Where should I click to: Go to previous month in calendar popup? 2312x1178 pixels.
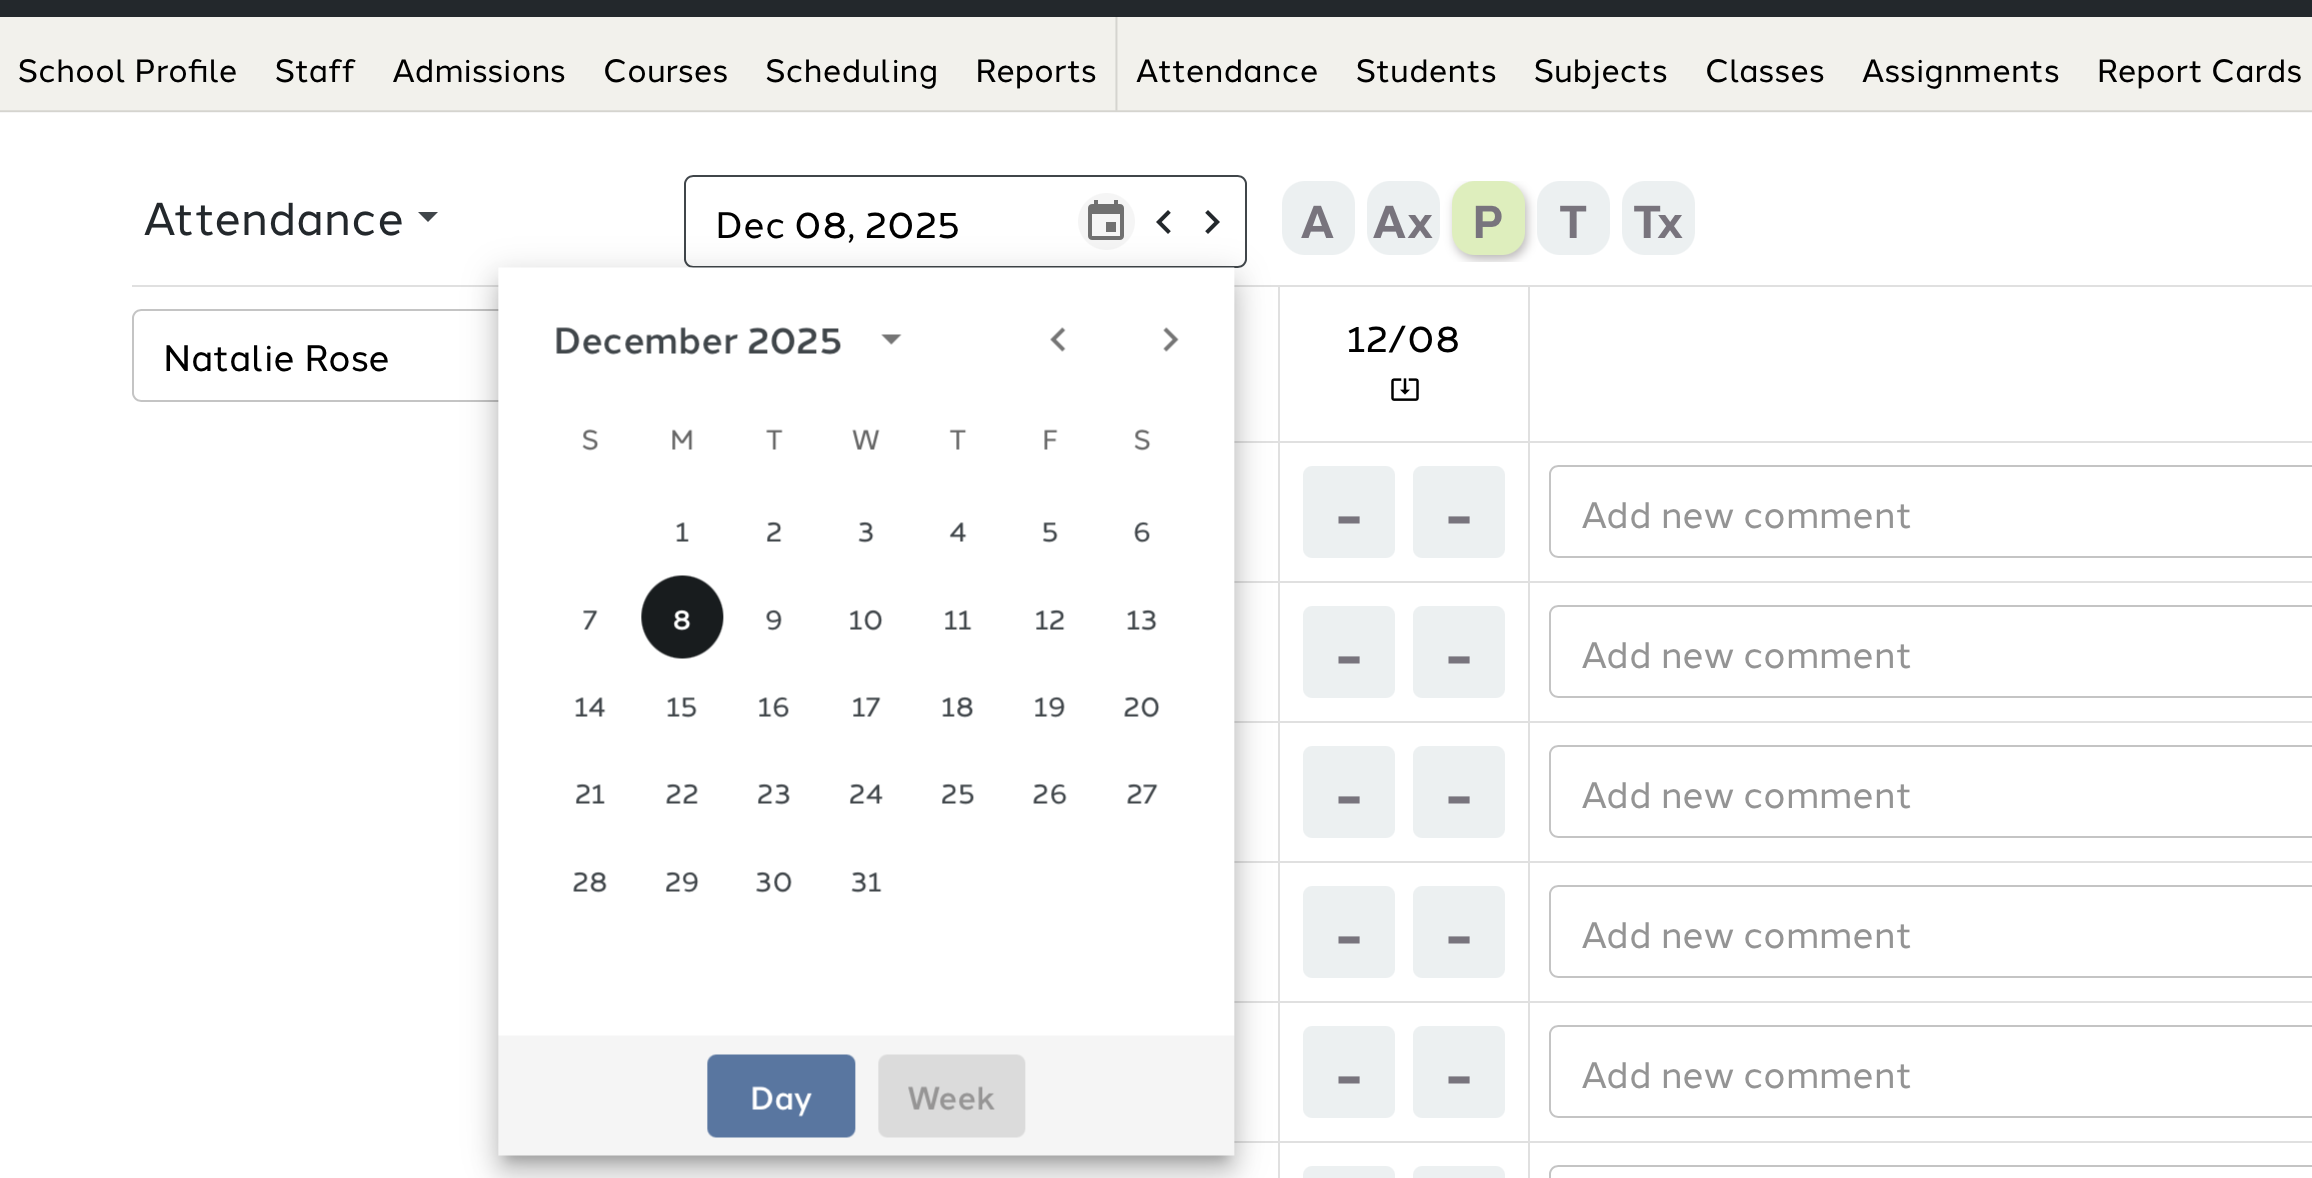1058,340
